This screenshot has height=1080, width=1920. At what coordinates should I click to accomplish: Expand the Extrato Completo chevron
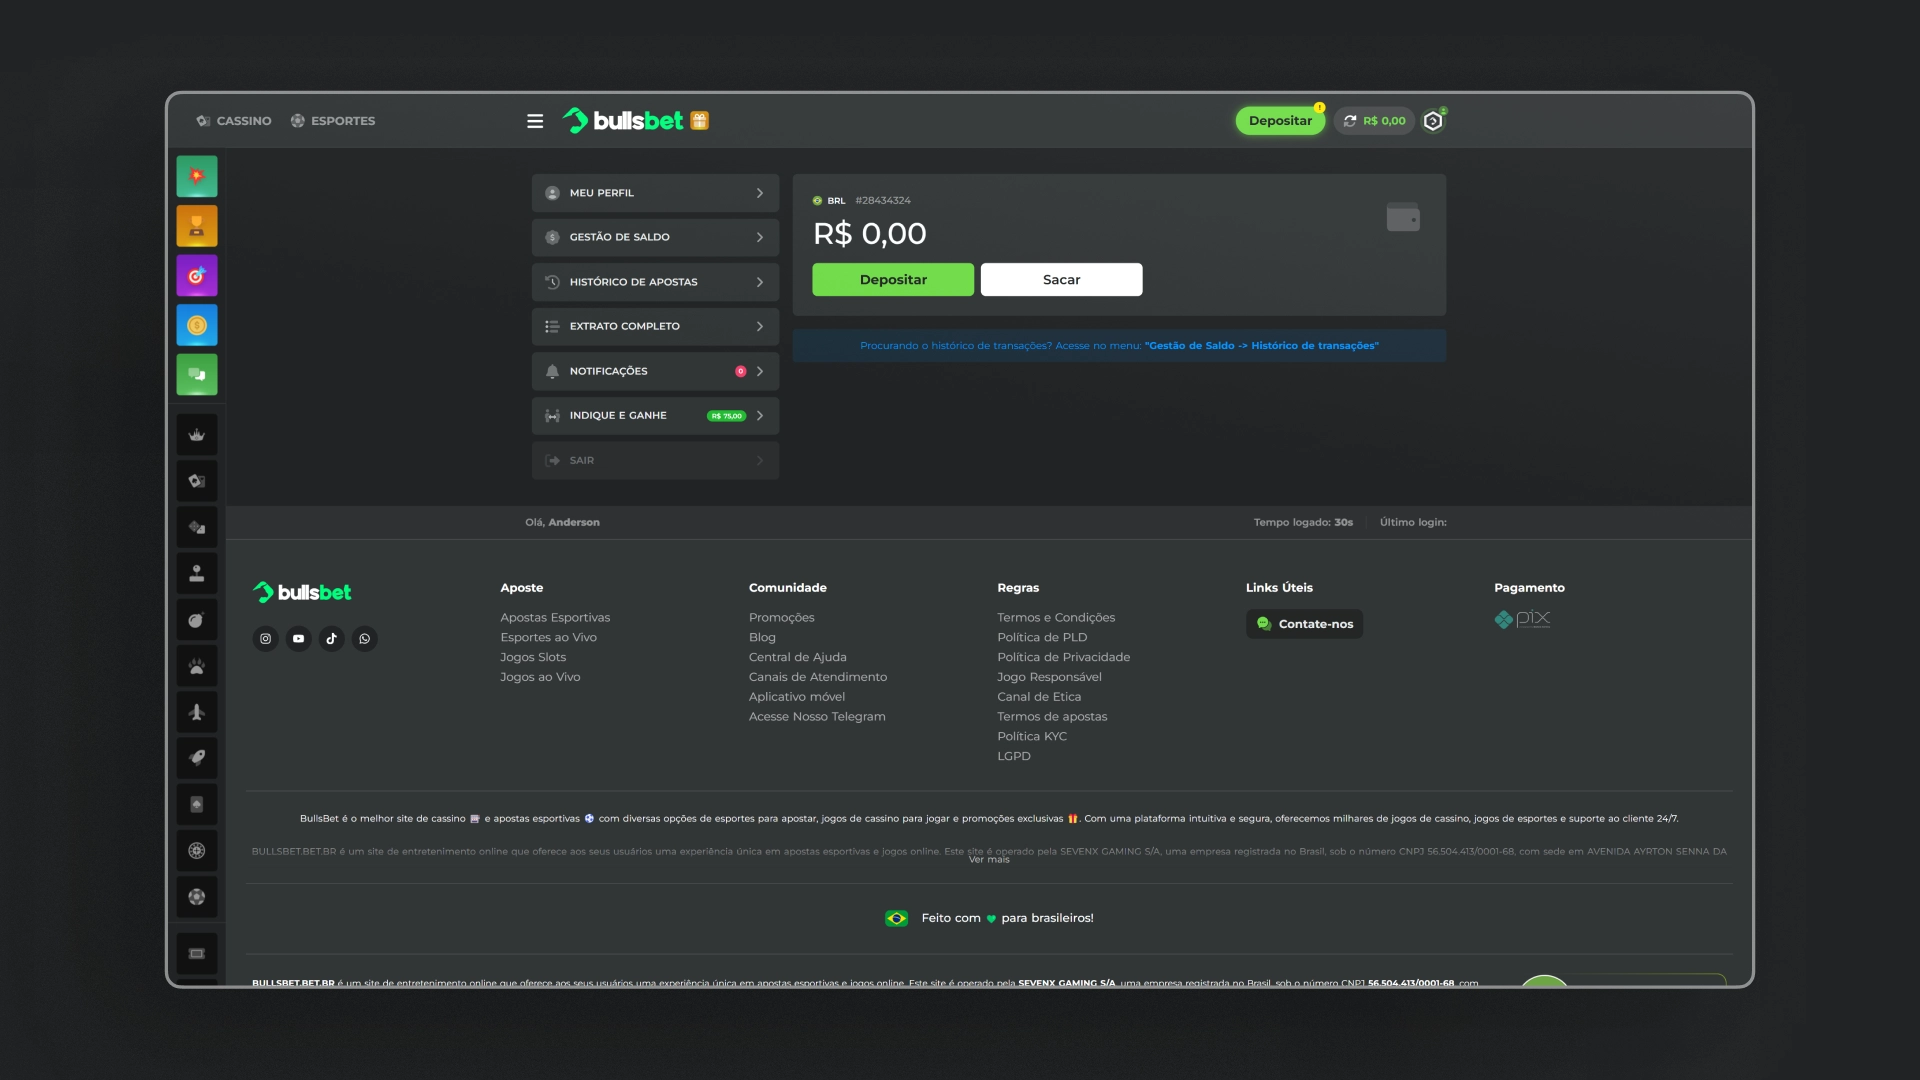coord(760,326)
